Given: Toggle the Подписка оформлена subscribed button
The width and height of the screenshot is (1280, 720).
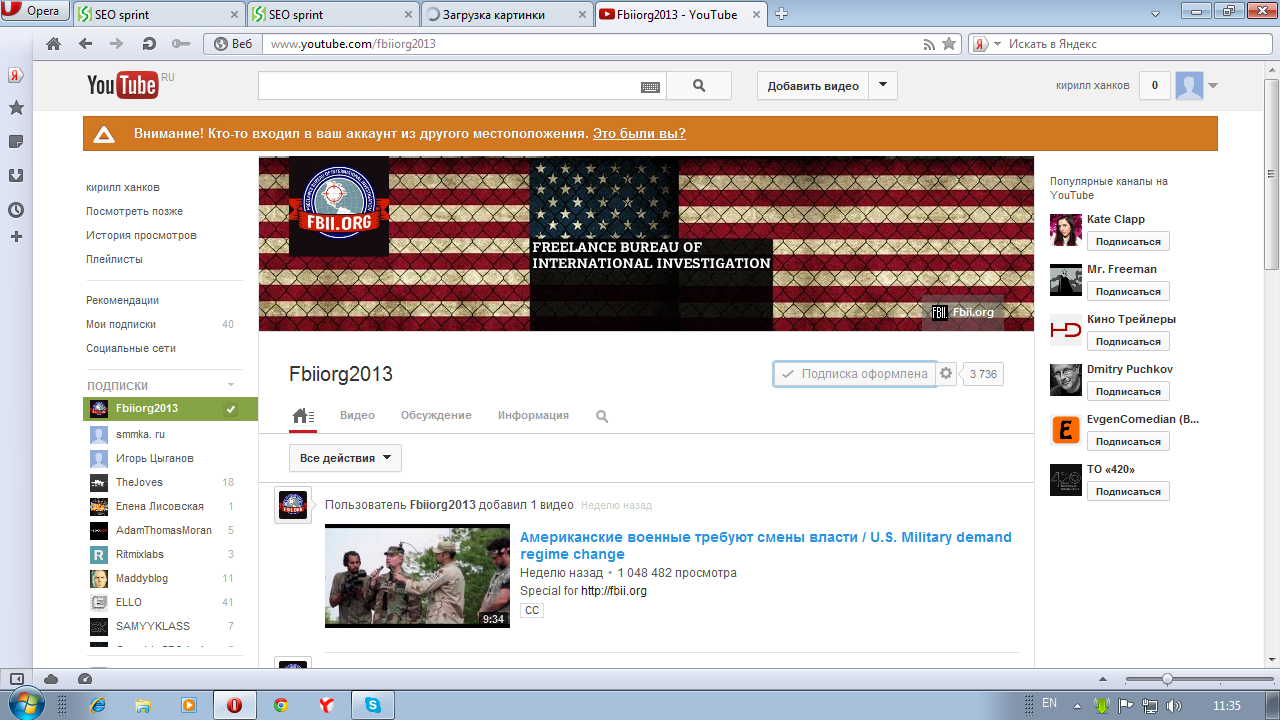Looking at the screenshot, I should click(x=855, y=374).
